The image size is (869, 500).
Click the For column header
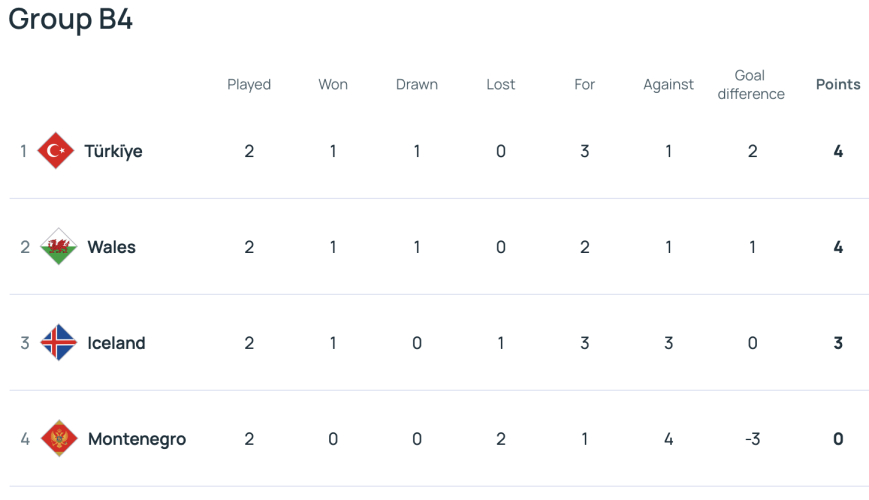[584, 84]
